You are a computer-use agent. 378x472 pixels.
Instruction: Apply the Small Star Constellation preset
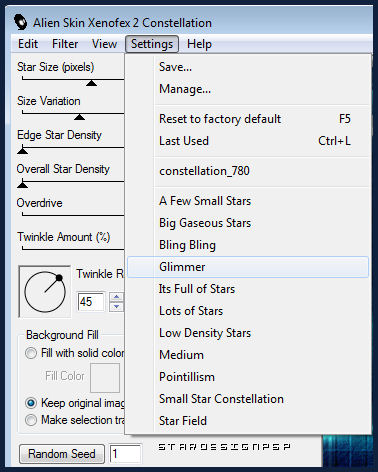(x=248, y=399)
